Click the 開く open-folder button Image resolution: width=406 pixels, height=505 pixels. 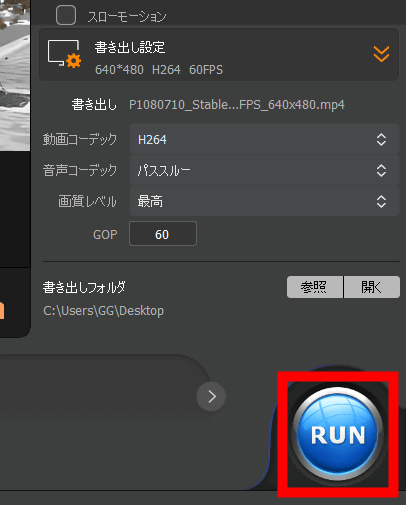pos(372,287)
